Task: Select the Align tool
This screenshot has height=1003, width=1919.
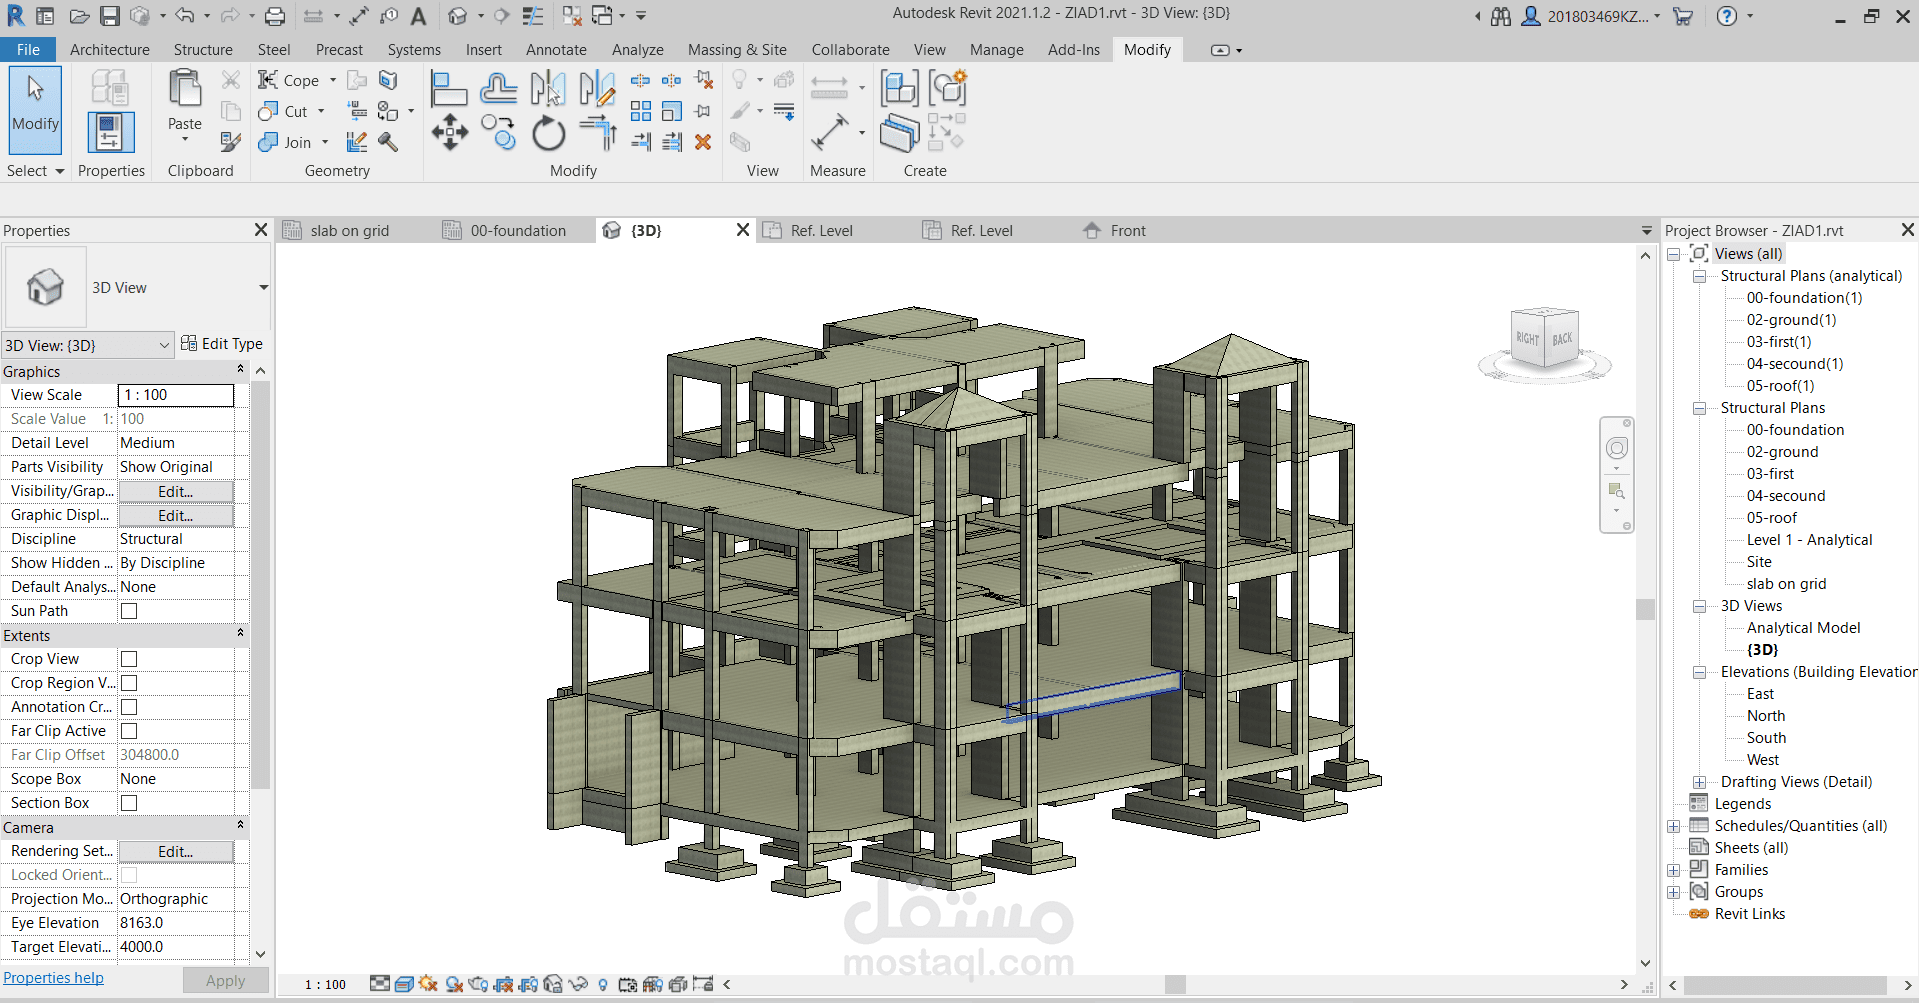Action: tap(449, 88)
